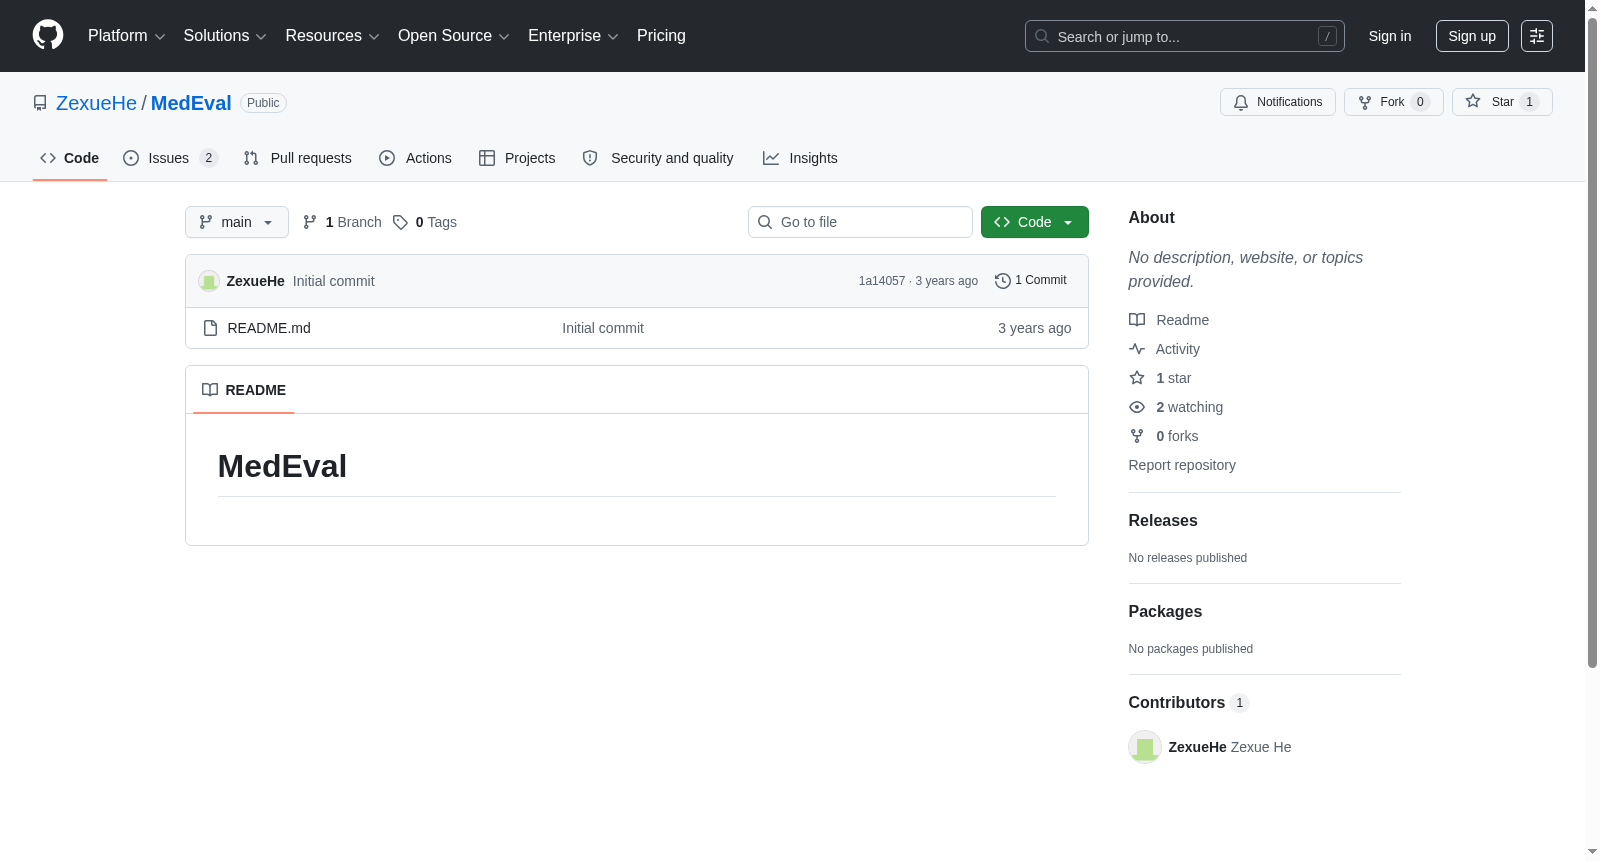Click the Issues circle icon
Image resolution: width=1600 pixels, height=861 pixels.
131,158
